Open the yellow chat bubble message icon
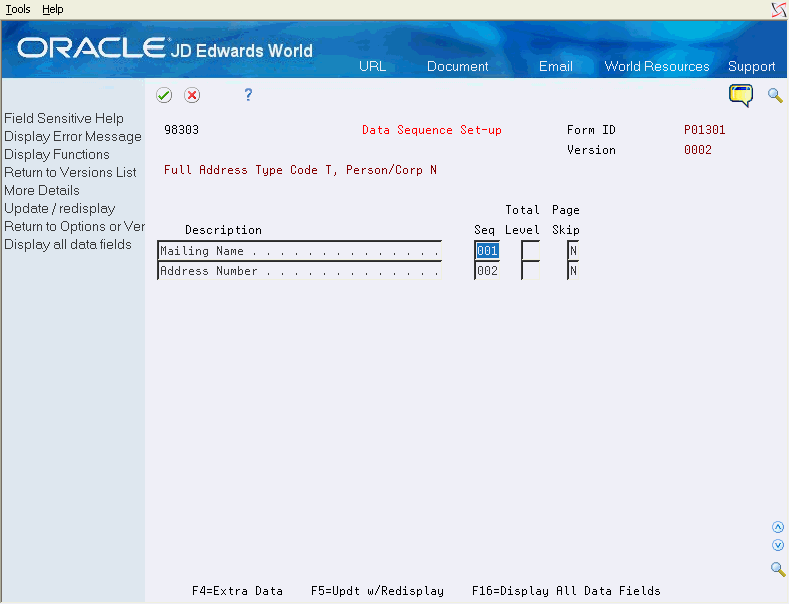This screenshot has height=604, width=789. (x=741, y=96)
